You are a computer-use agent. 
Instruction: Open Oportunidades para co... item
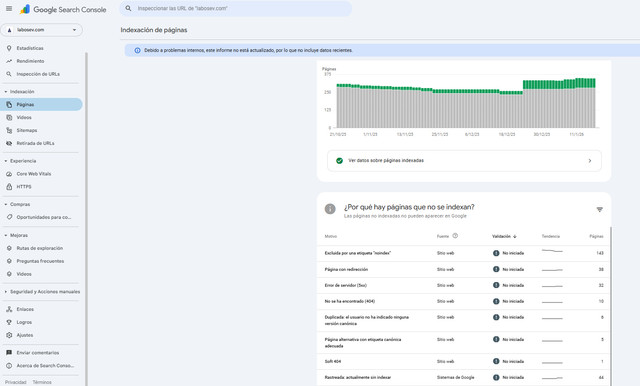click(44, 217)
